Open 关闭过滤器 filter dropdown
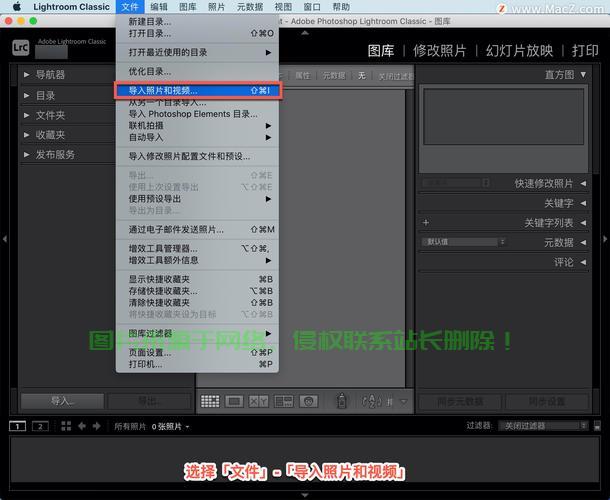Screen dimensions: 610x500 (543, 426)
